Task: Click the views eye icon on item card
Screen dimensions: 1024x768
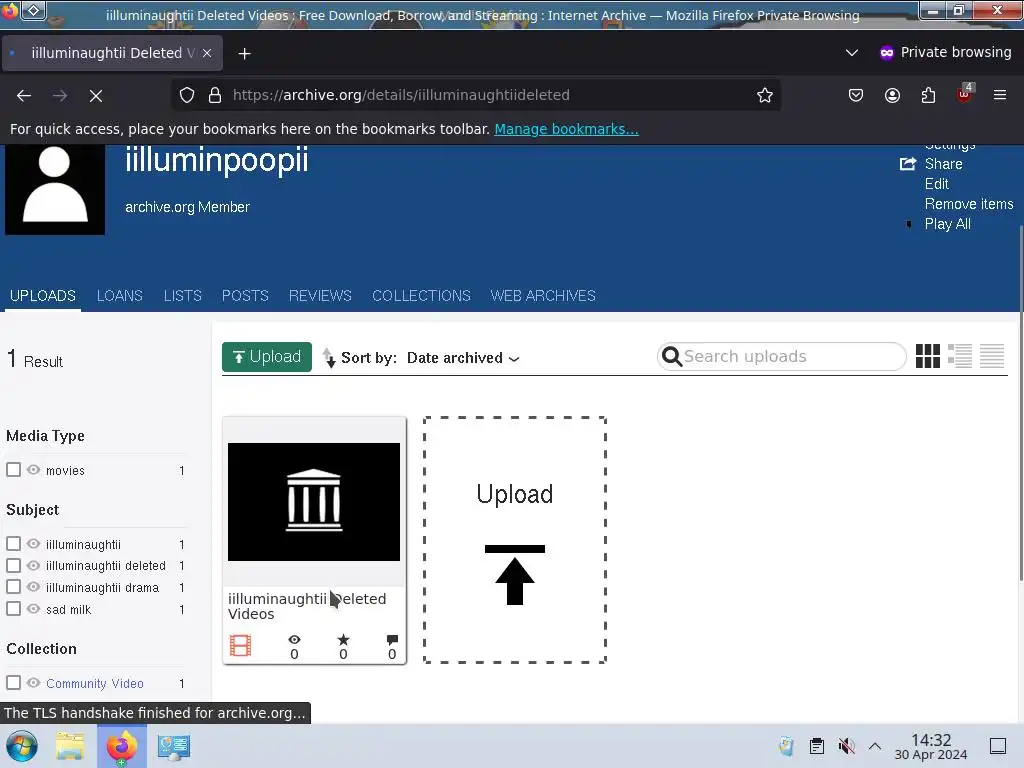Action: pyautogui.click(x=295, y=640)
